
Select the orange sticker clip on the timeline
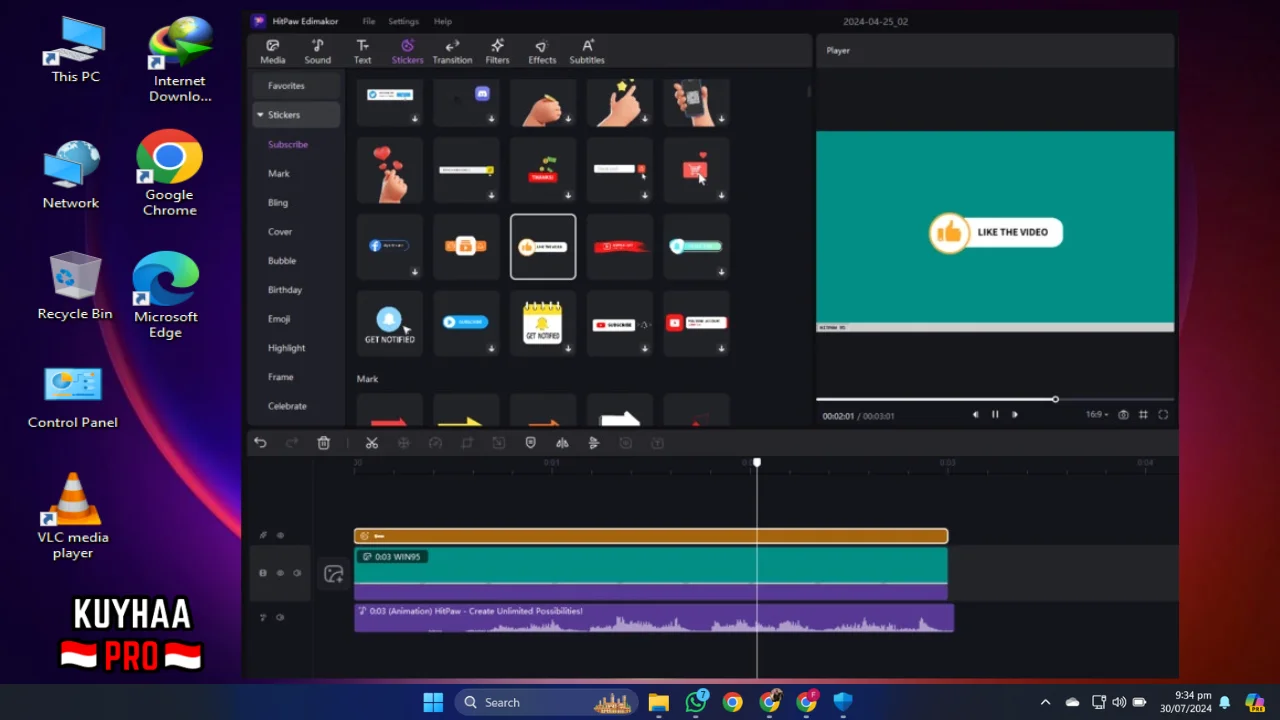pos(651,536)
